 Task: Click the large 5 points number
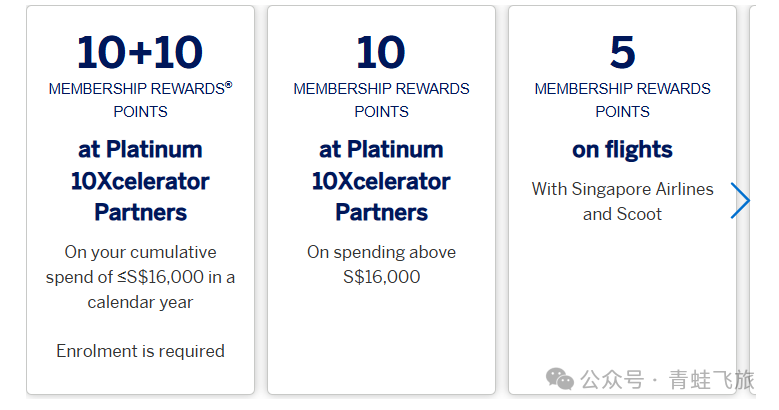623,52
